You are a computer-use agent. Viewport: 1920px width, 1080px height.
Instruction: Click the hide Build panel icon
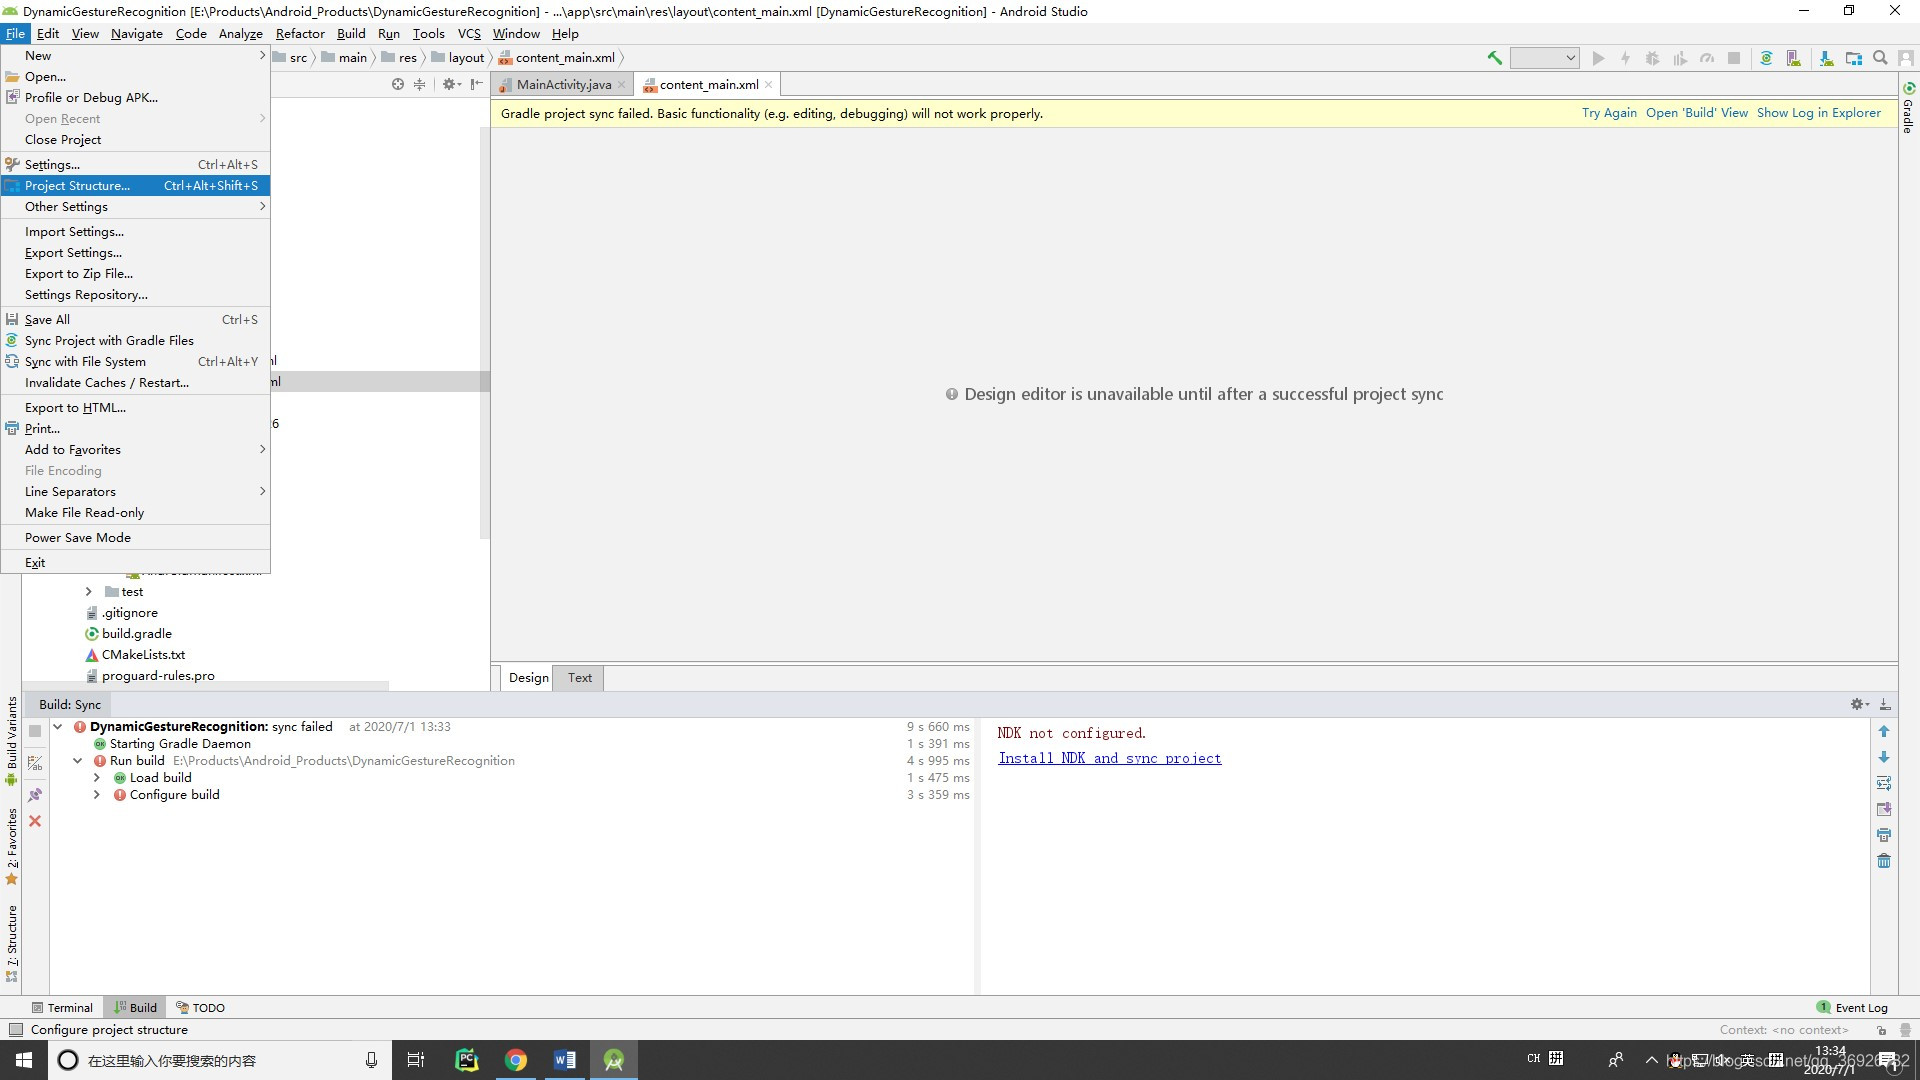(1884, 704)
